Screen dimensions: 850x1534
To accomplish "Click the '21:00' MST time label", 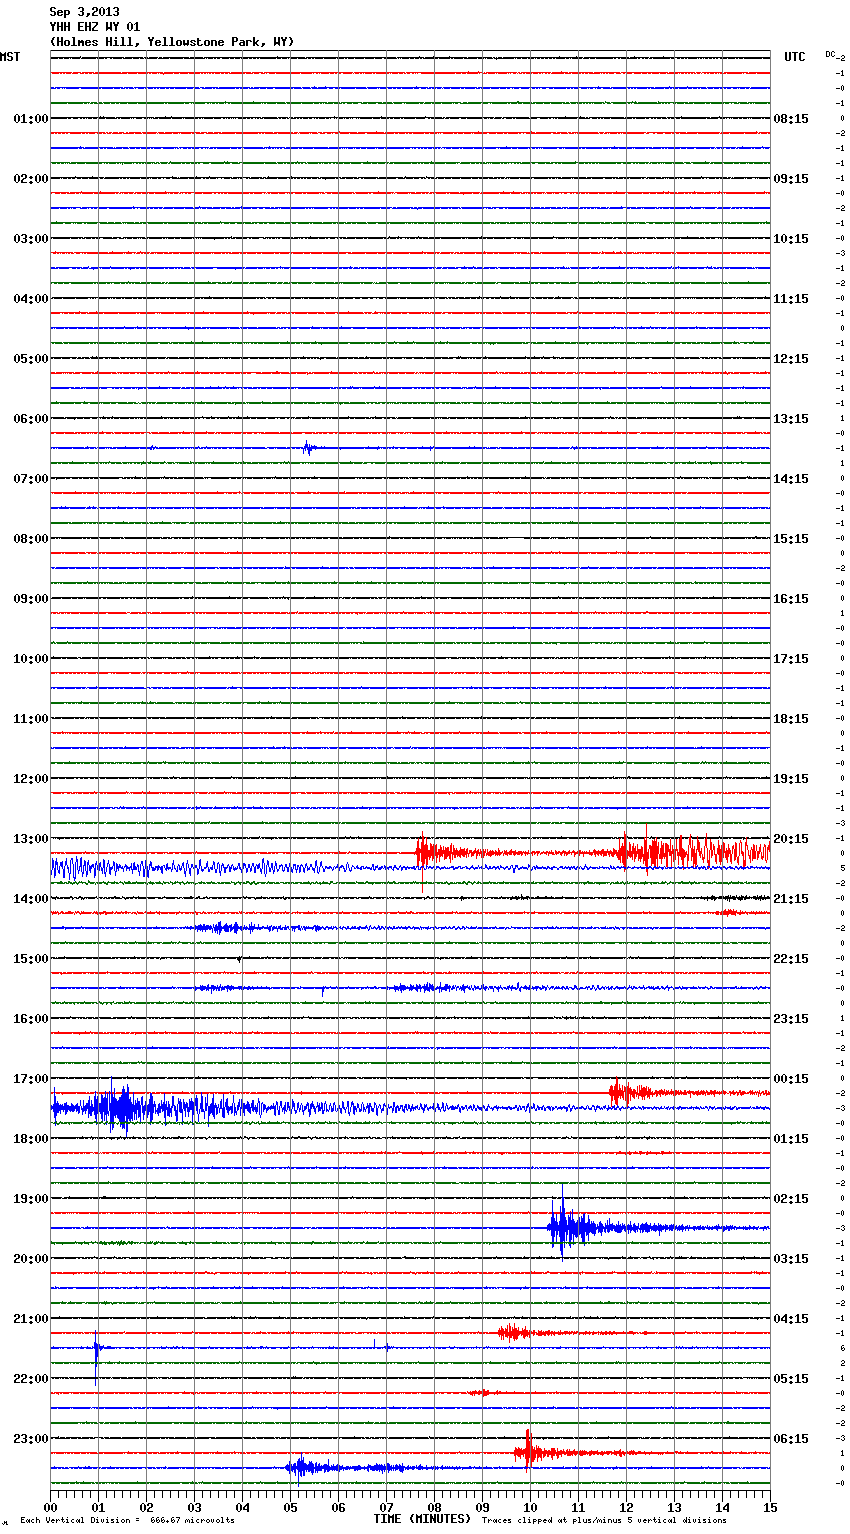I will point(31,1319).
